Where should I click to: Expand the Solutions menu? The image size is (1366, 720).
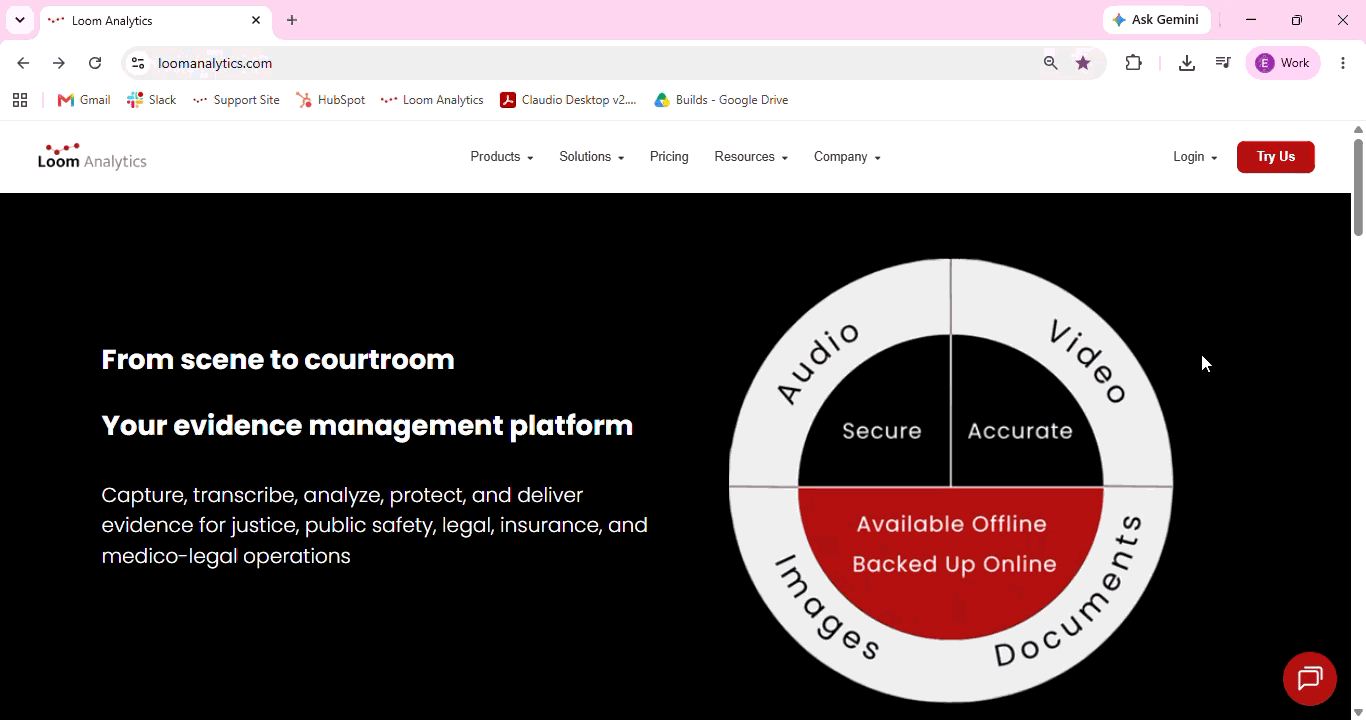[x=592, y=157]
